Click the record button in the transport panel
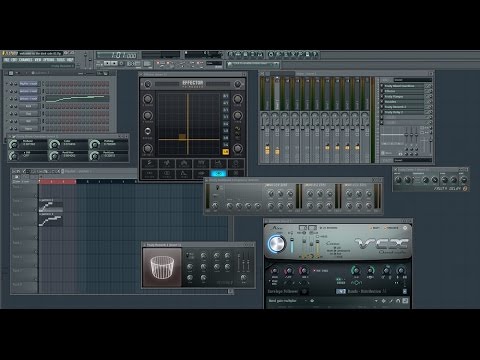 [122, 63]
